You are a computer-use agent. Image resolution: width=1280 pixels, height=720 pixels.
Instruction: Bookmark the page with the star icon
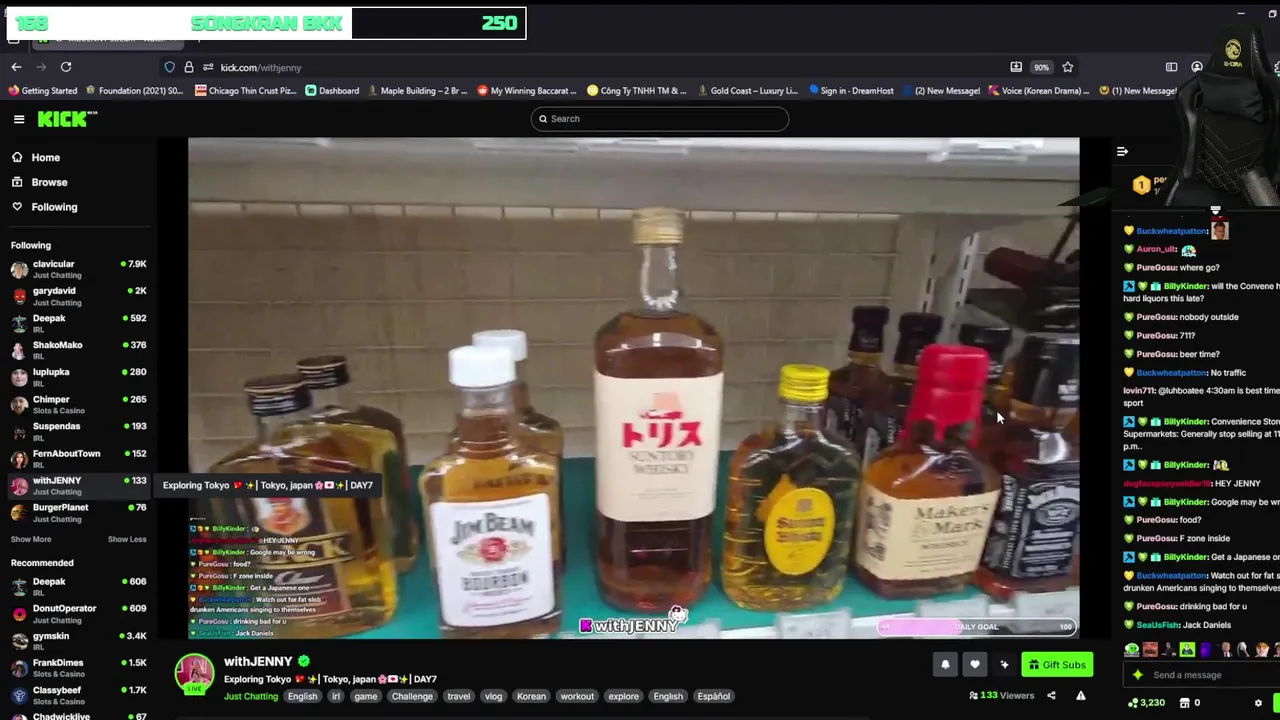[x=1068, y=67]
